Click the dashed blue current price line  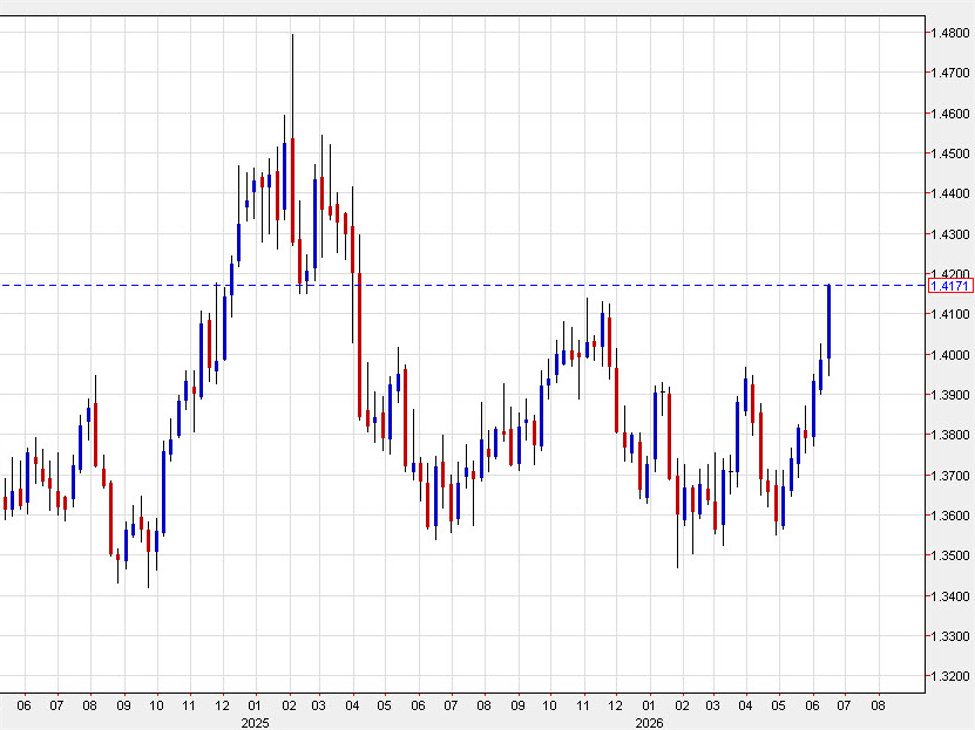point(463,285)
